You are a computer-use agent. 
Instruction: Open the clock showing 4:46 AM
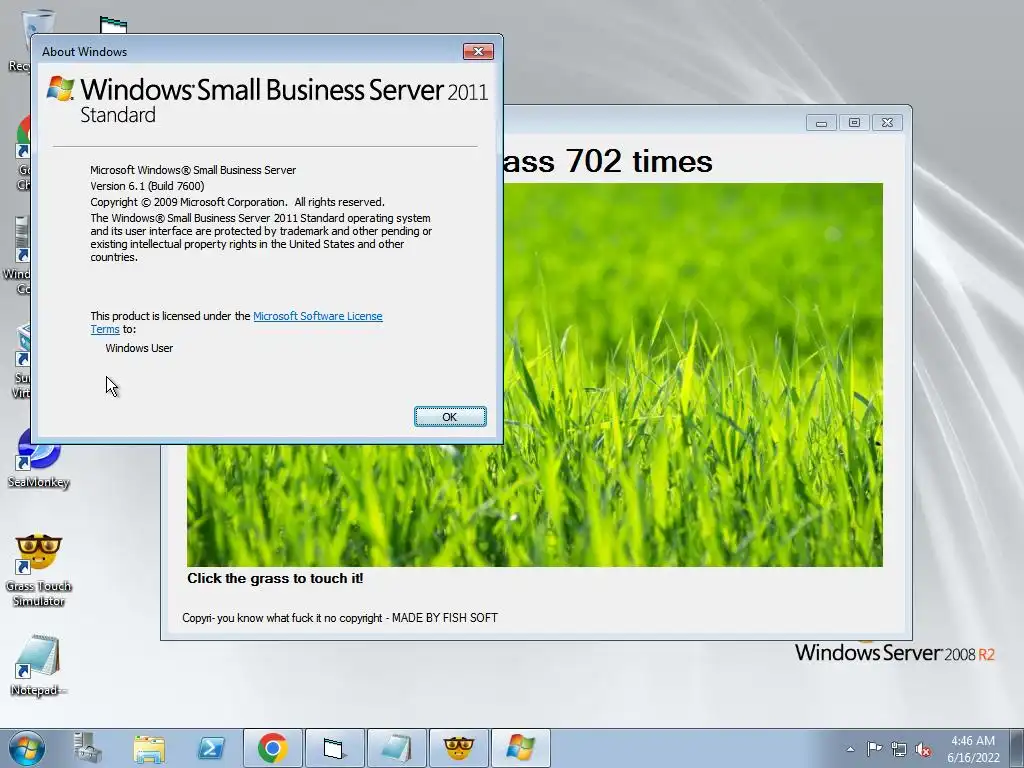973,749
